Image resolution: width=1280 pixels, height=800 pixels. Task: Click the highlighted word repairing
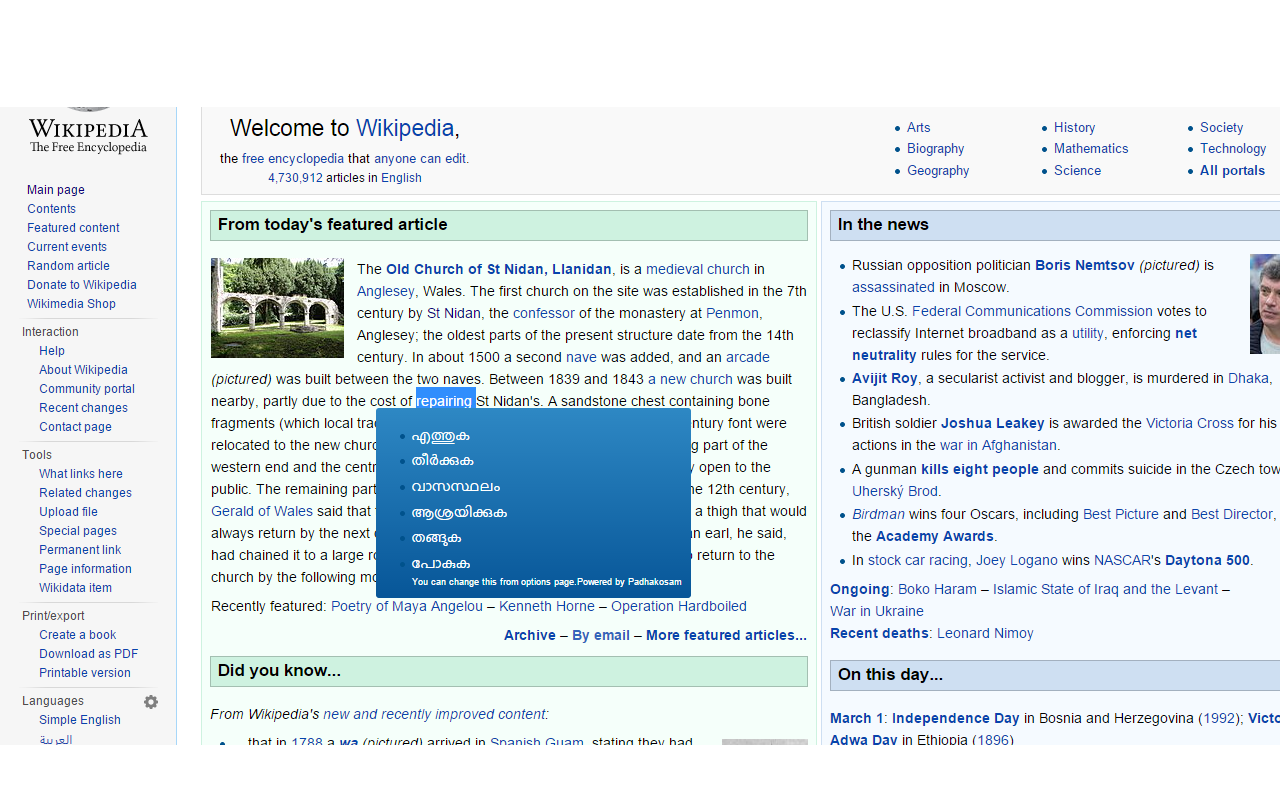[444, 401]
